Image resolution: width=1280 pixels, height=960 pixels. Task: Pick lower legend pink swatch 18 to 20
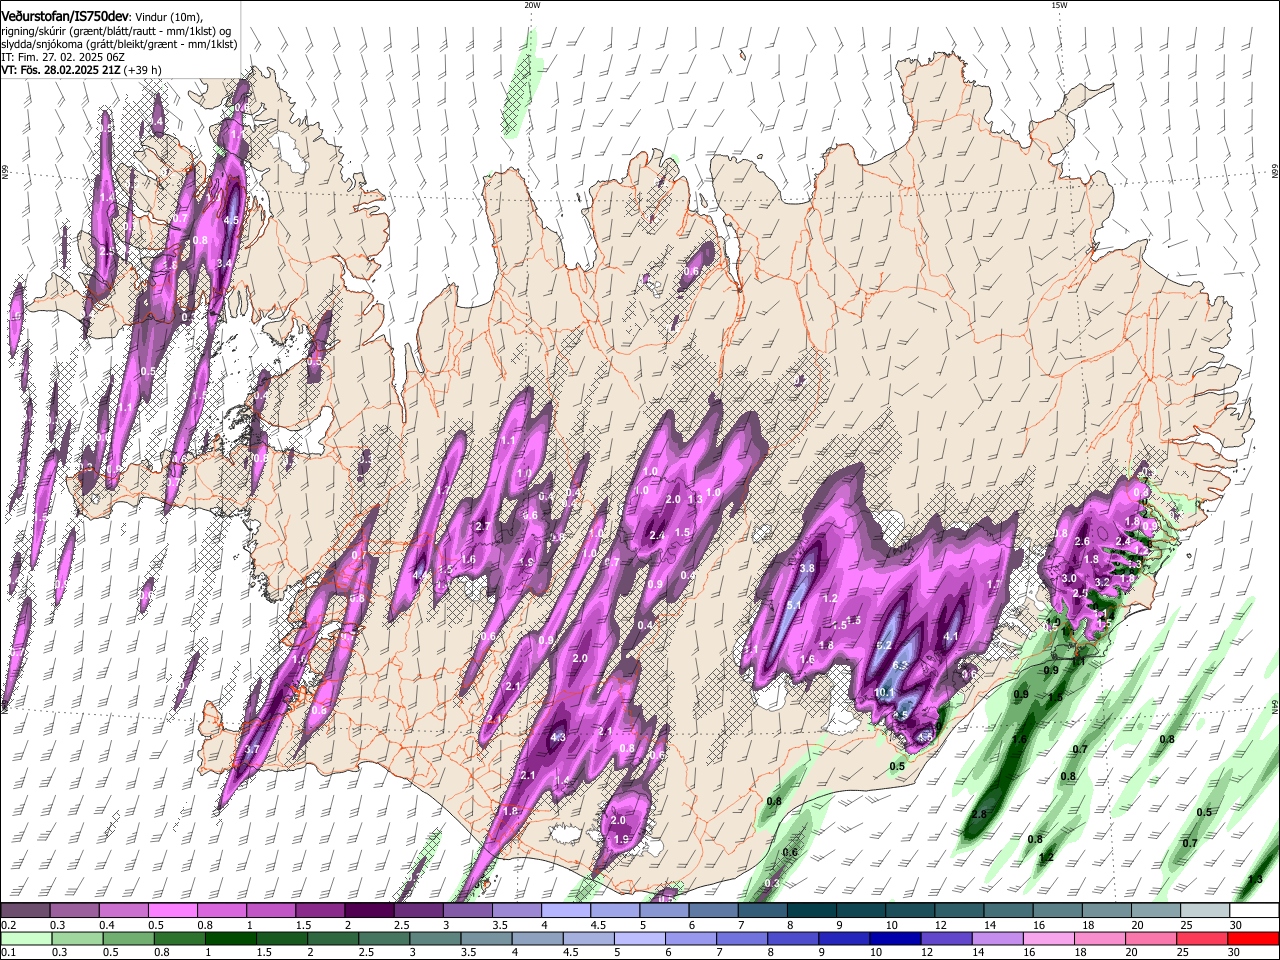pos(1100,938)
